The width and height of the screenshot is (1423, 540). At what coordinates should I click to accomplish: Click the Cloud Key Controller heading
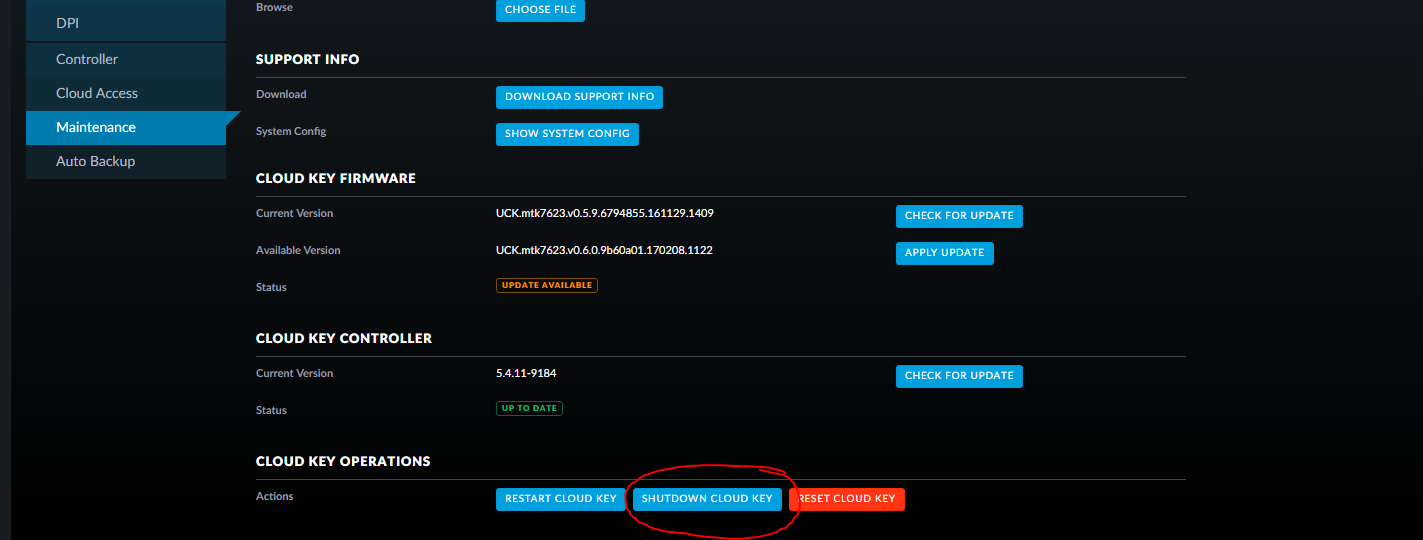(344, 338)
